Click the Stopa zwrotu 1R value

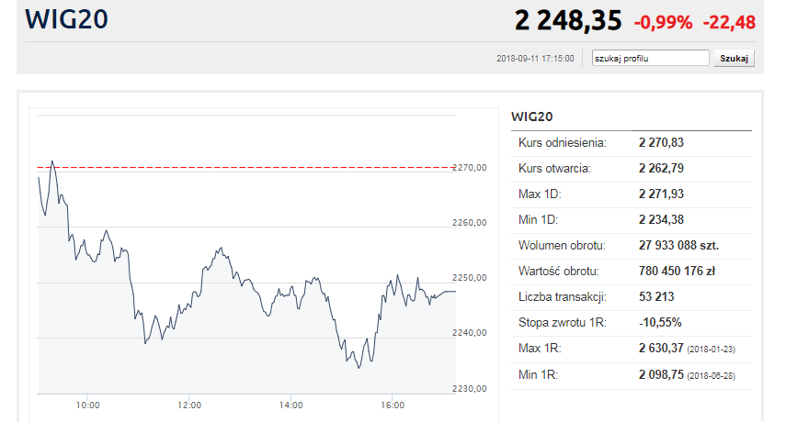[x=660, y=323]
